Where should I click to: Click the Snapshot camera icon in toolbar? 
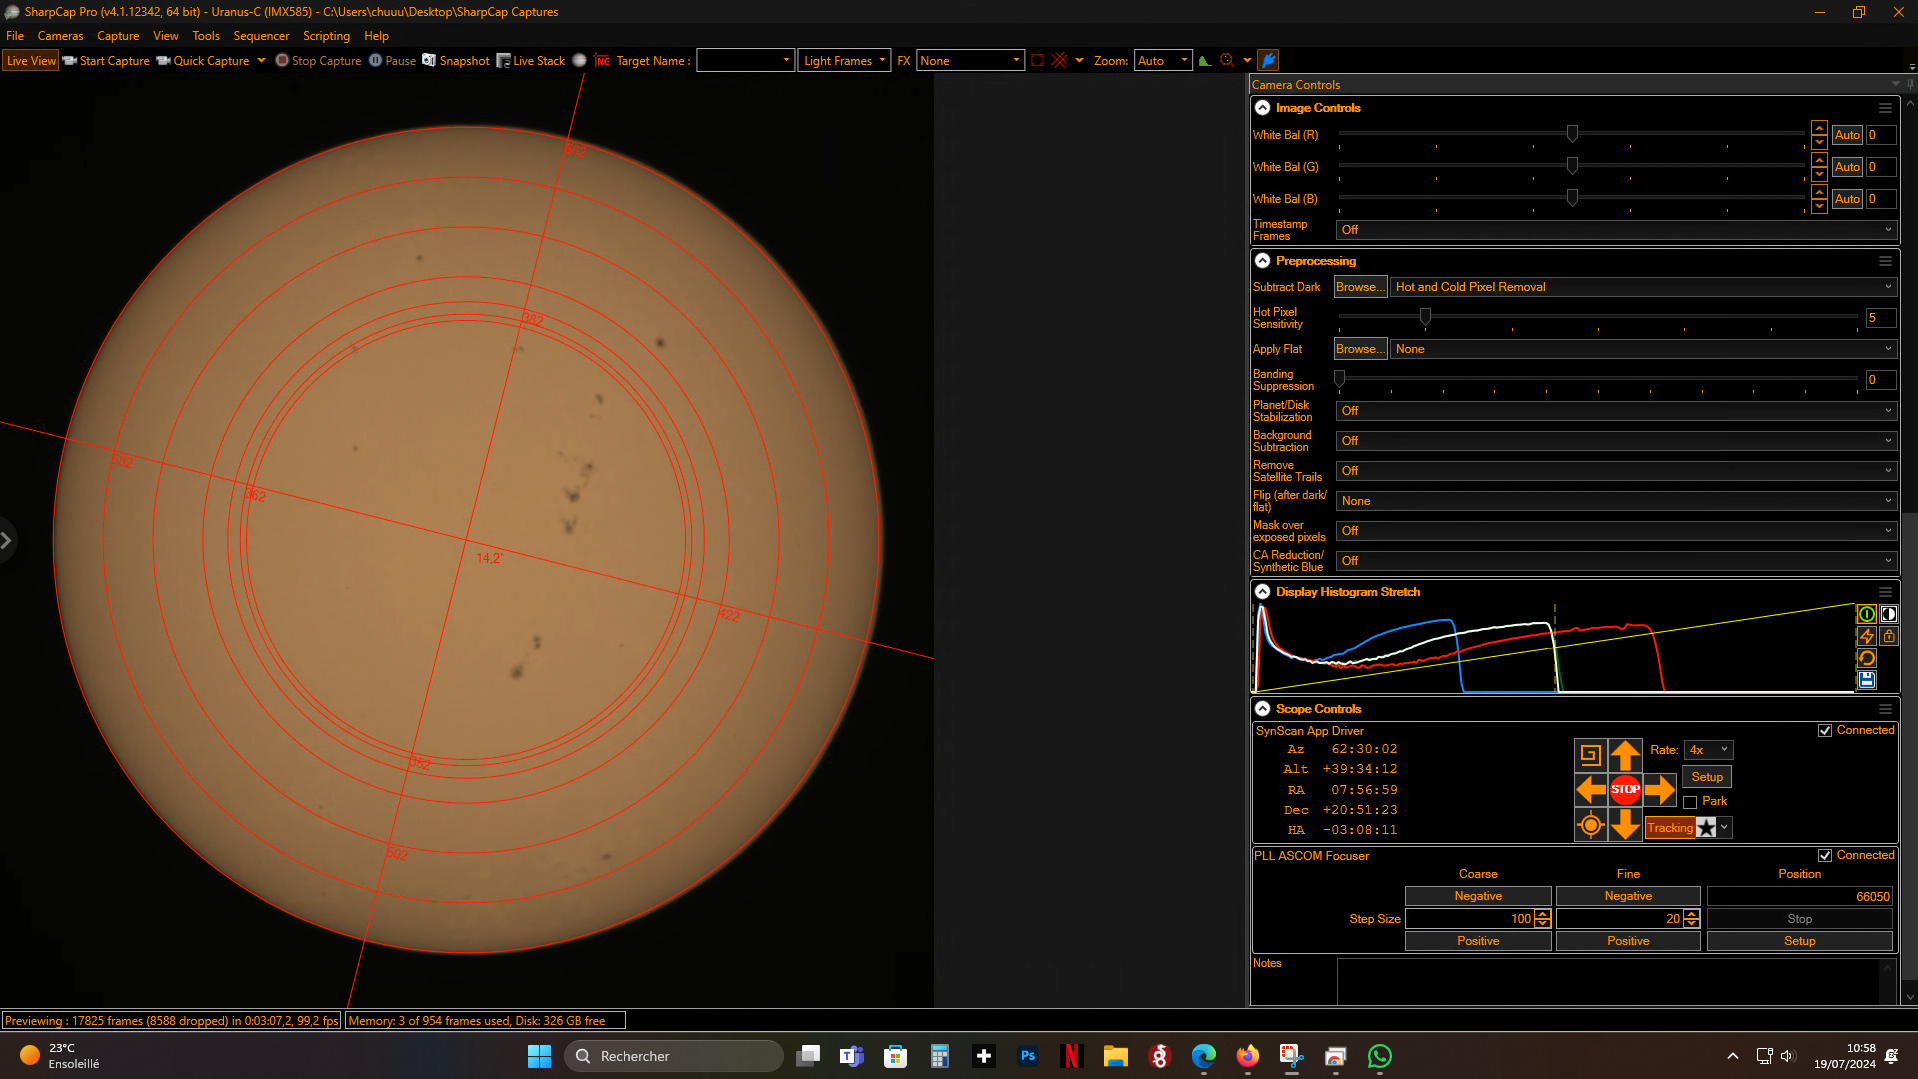pos(429,60)
